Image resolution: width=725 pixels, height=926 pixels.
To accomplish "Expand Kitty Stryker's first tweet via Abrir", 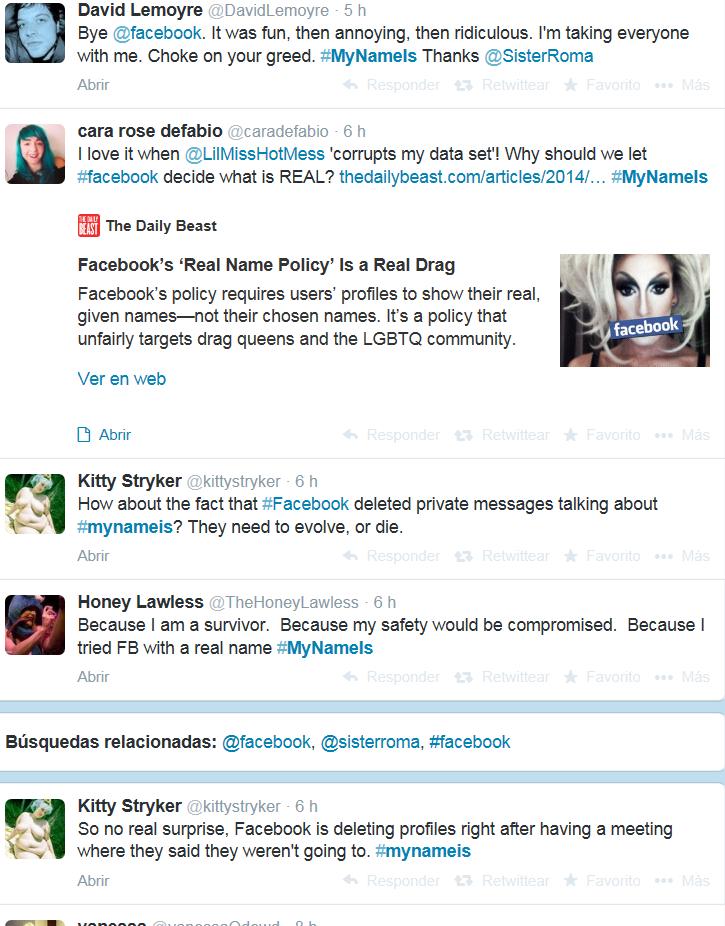I will coord(93,556).
